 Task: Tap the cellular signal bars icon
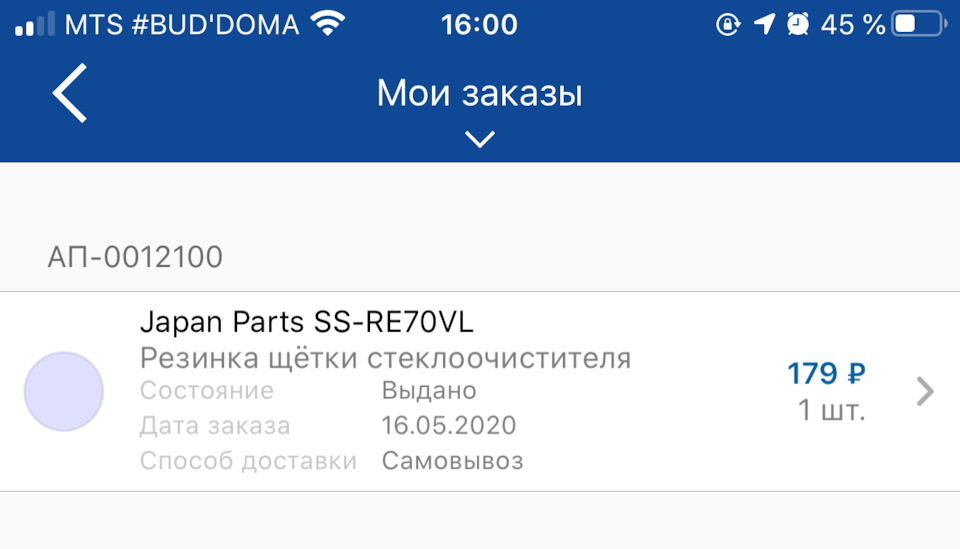[34, 24]
